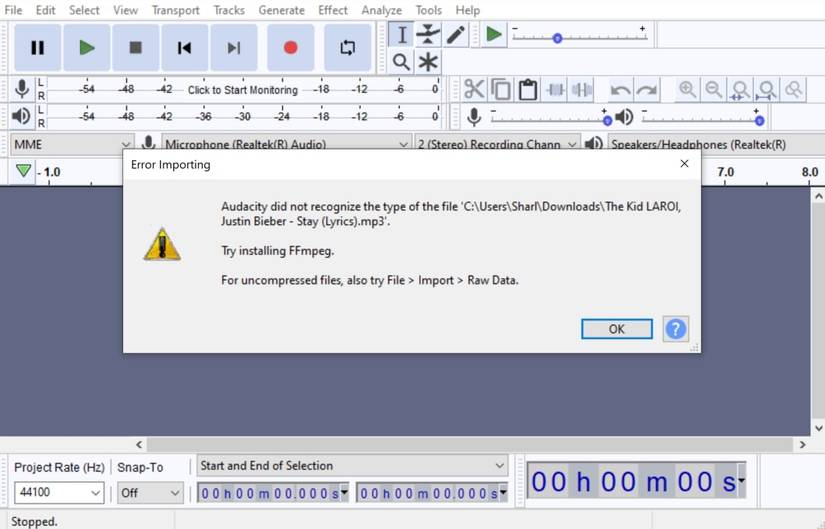825x529 pixels.
Task: Open the Snap-To Off dropdown
Action: pyautogui.click(x=150, y=493)
